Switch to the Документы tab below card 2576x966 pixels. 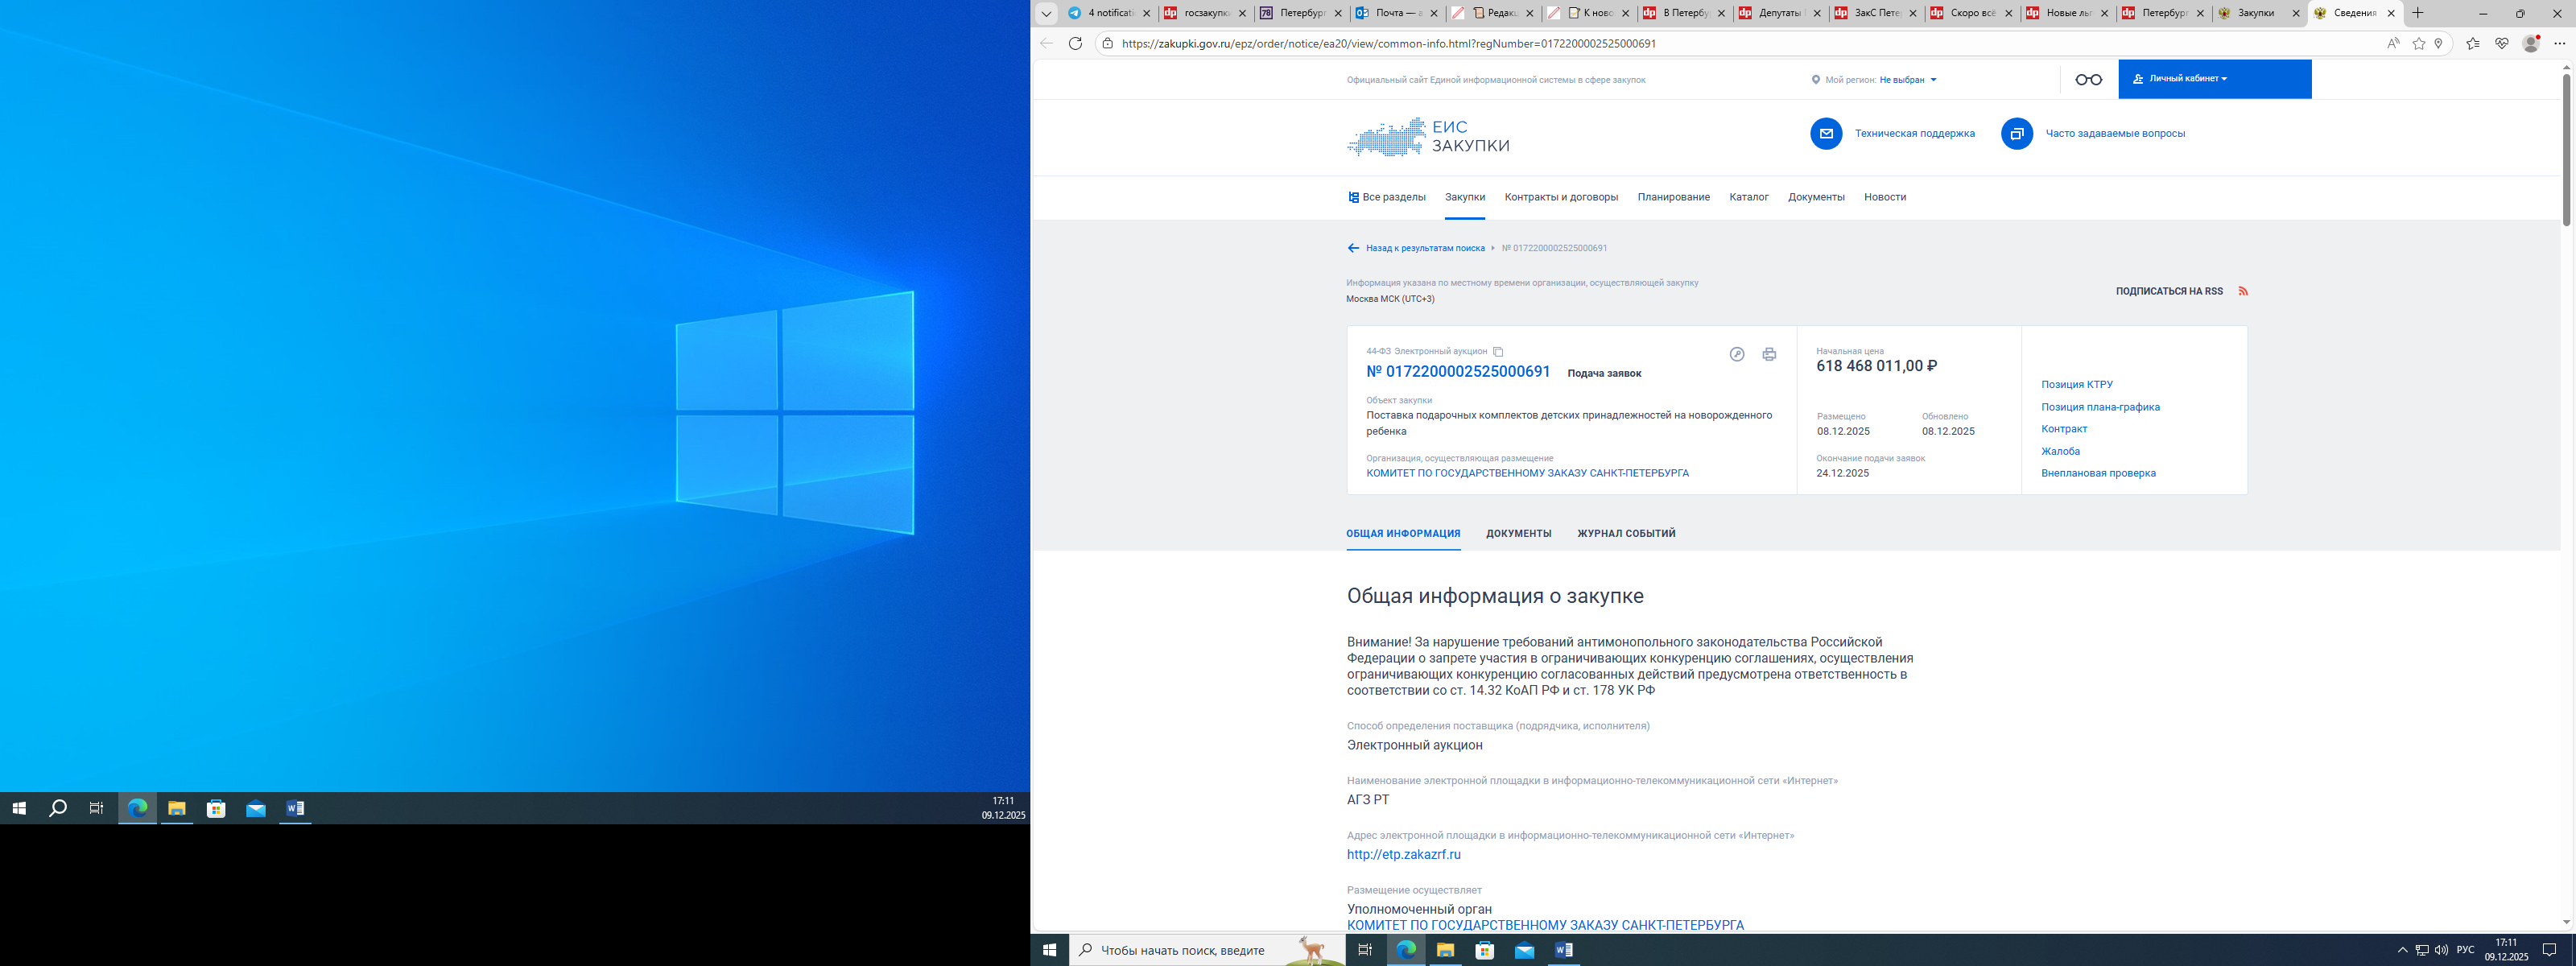[x=1518, y=534]
